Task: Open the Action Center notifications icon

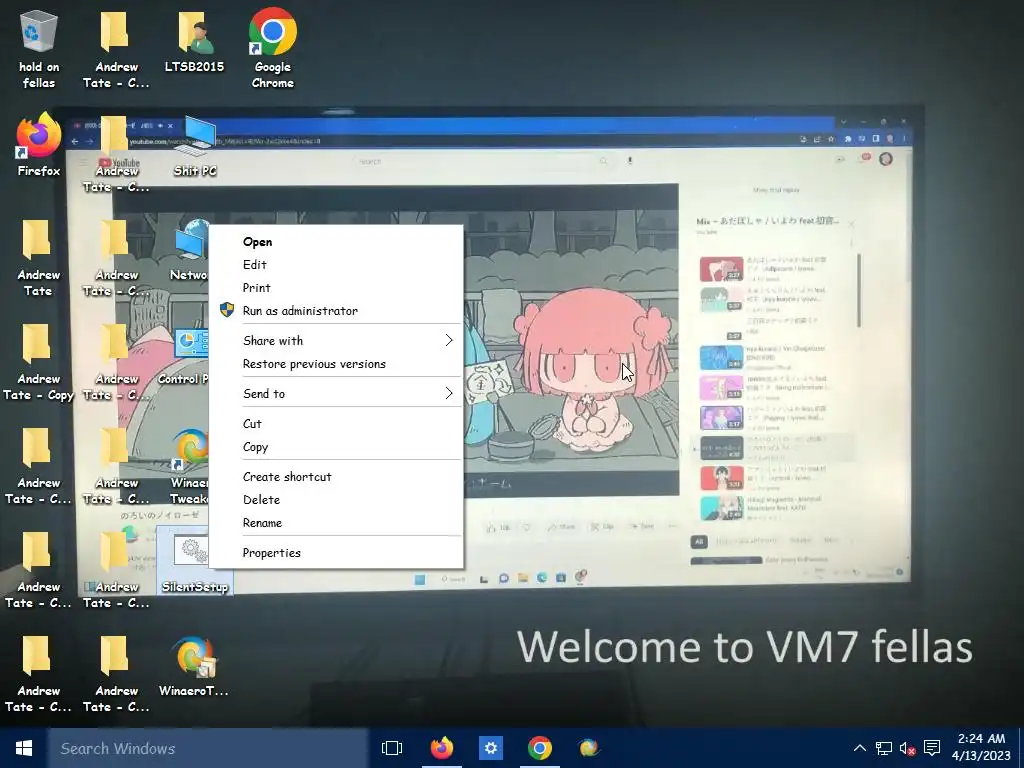Action: [932, 748]
